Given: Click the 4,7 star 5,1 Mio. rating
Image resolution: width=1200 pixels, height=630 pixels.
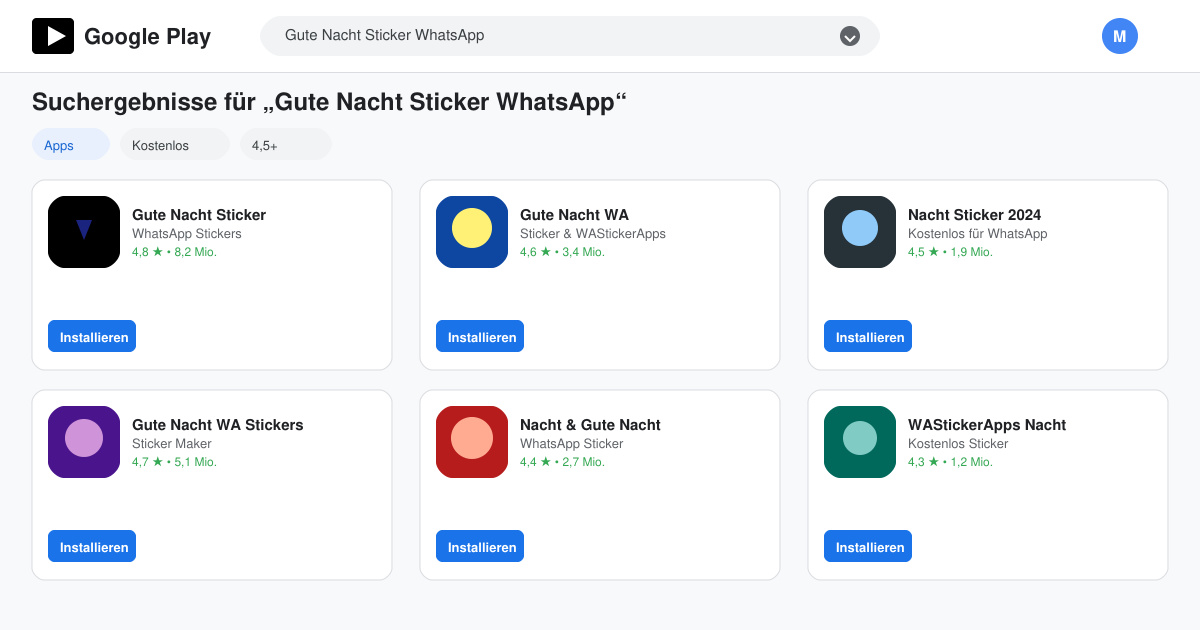Looking at the screenshot, I should pos(174,462).
